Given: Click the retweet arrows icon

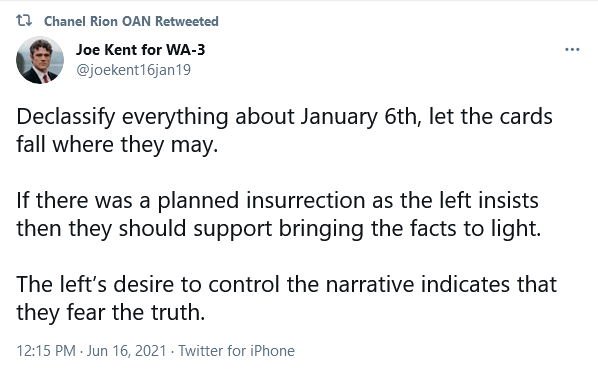Looking at the screenshot, I should pos(24,21).
